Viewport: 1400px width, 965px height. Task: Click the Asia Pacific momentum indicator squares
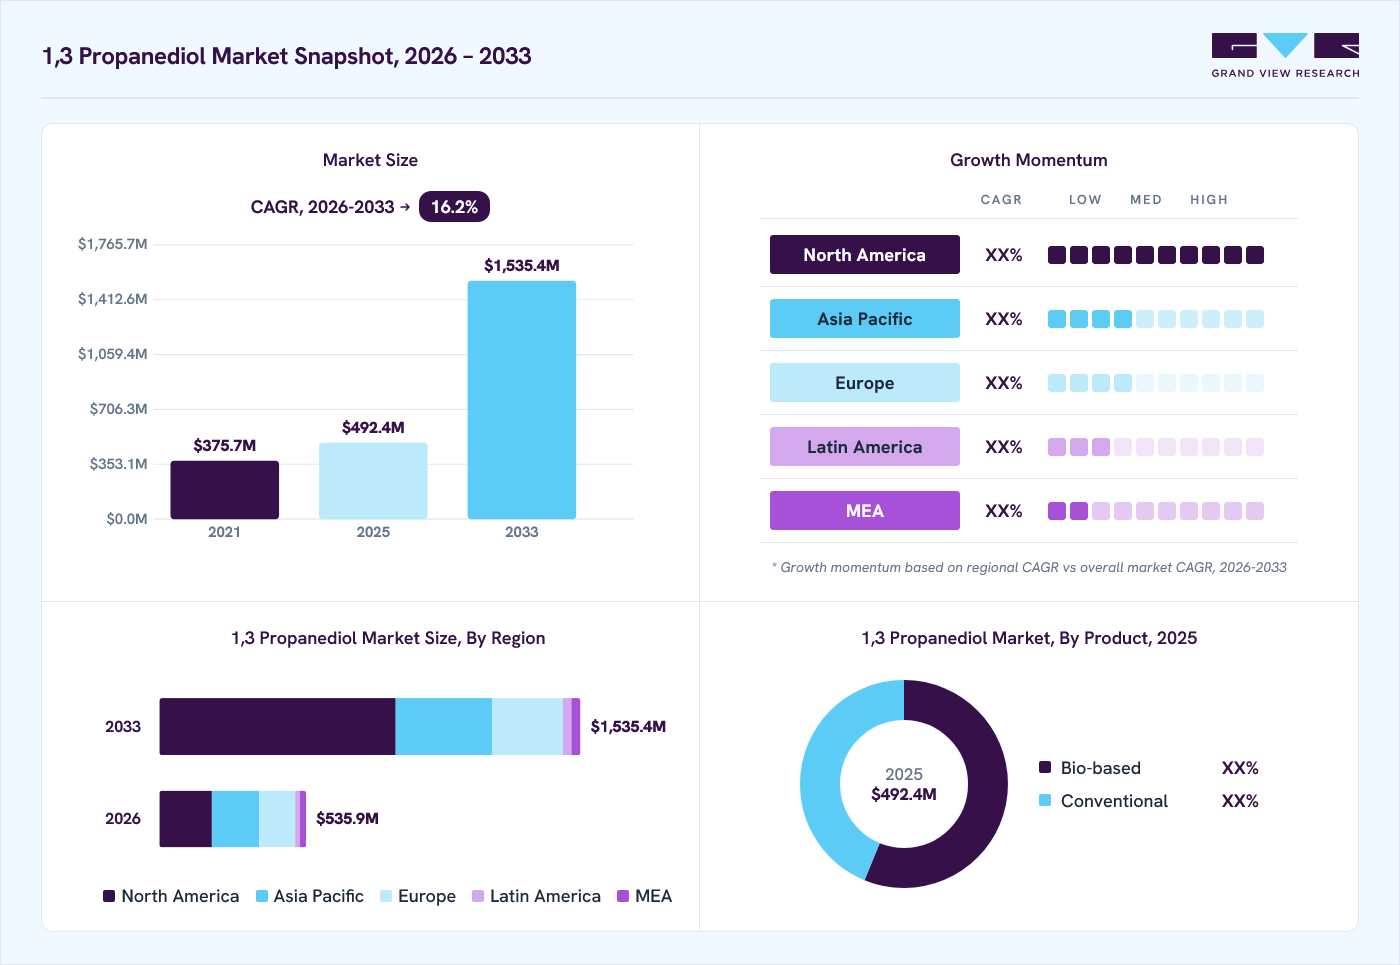1156,319
